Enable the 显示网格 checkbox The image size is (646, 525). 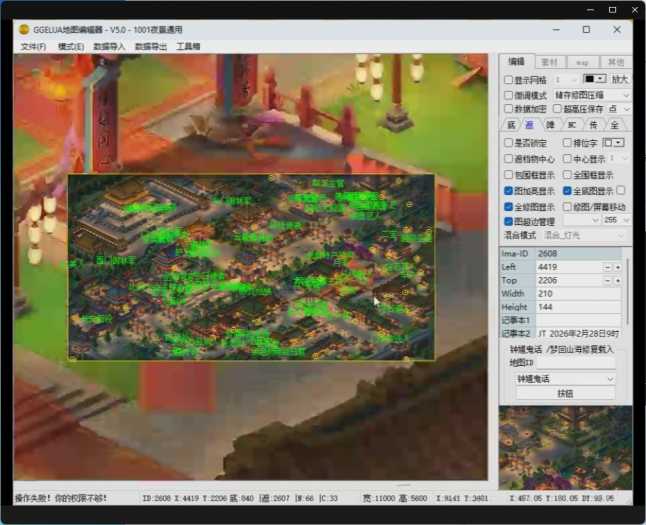click(x=508, y=80)
